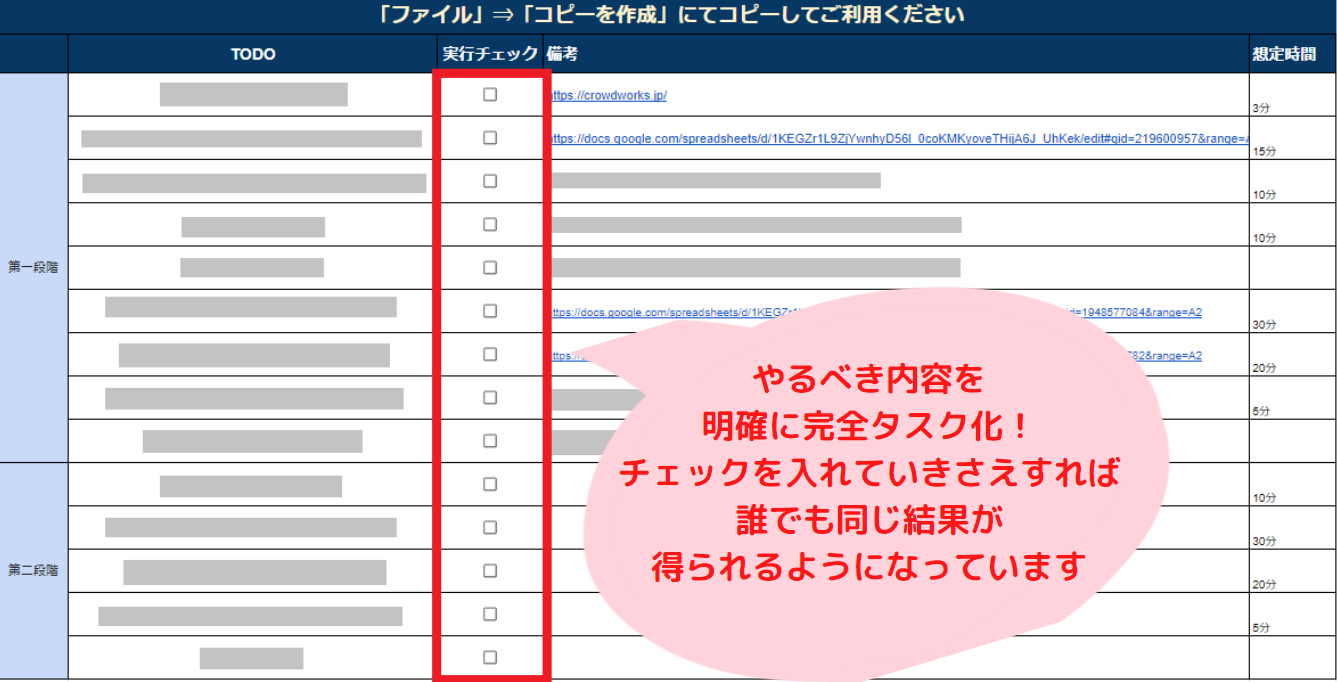Select the 第一段階 stage cell
The width and height of the screenshot is (1337, 682).
(x=34, y=267)
